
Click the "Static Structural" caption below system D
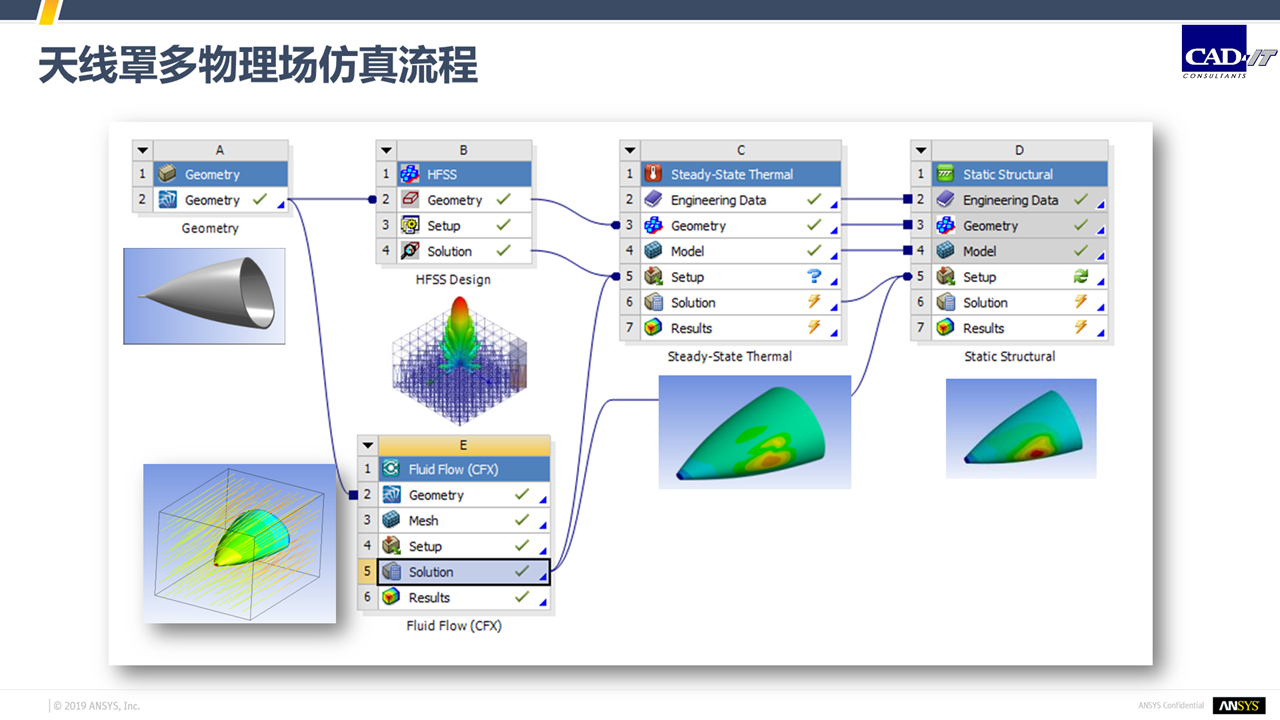coord(1010,356)
